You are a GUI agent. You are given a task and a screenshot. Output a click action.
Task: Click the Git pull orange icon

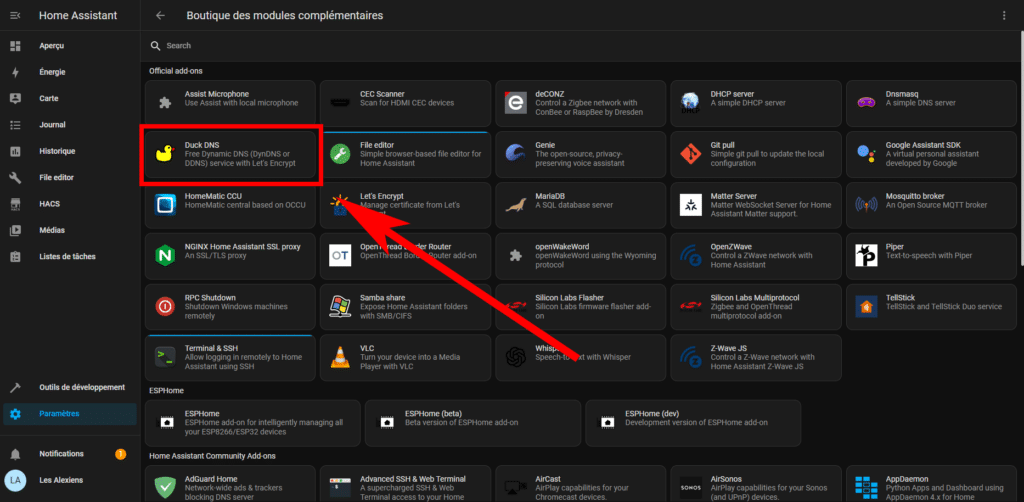tap(690, 153)
